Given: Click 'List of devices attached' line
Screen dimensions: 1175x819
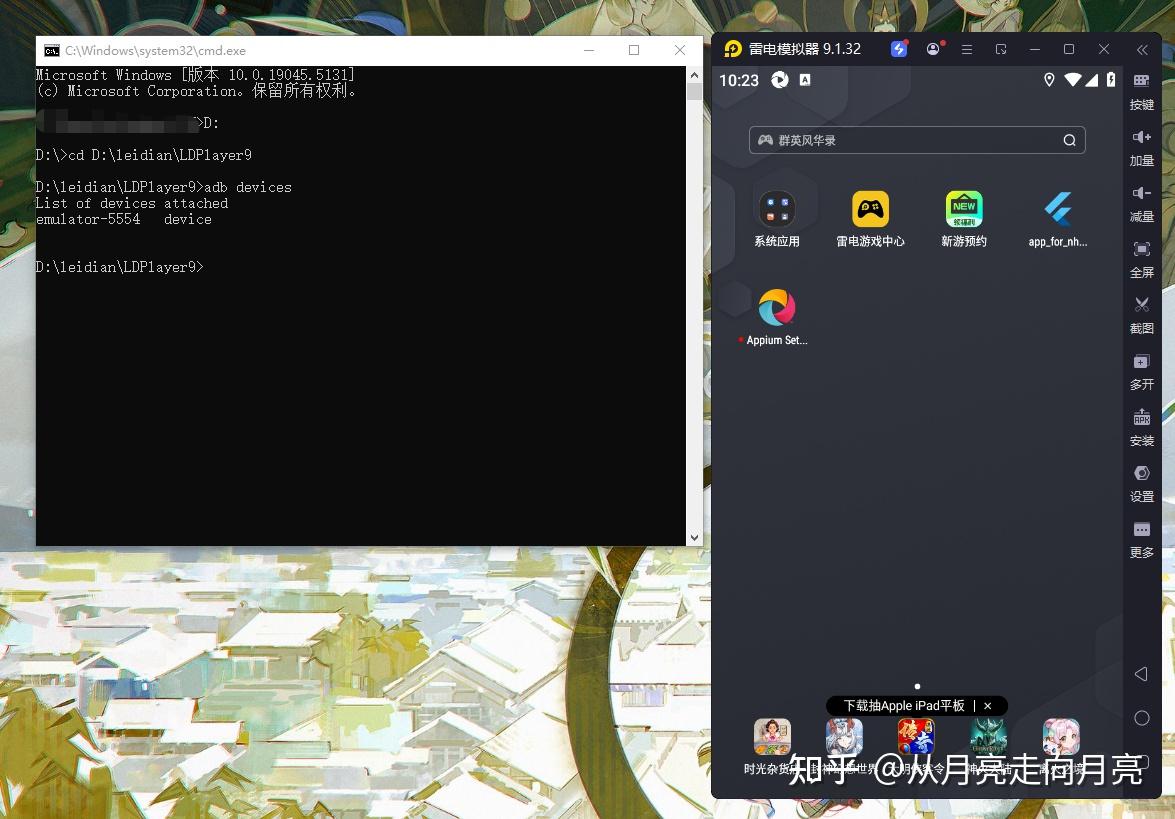Looking at the screenshot, I should click(131, 203).
